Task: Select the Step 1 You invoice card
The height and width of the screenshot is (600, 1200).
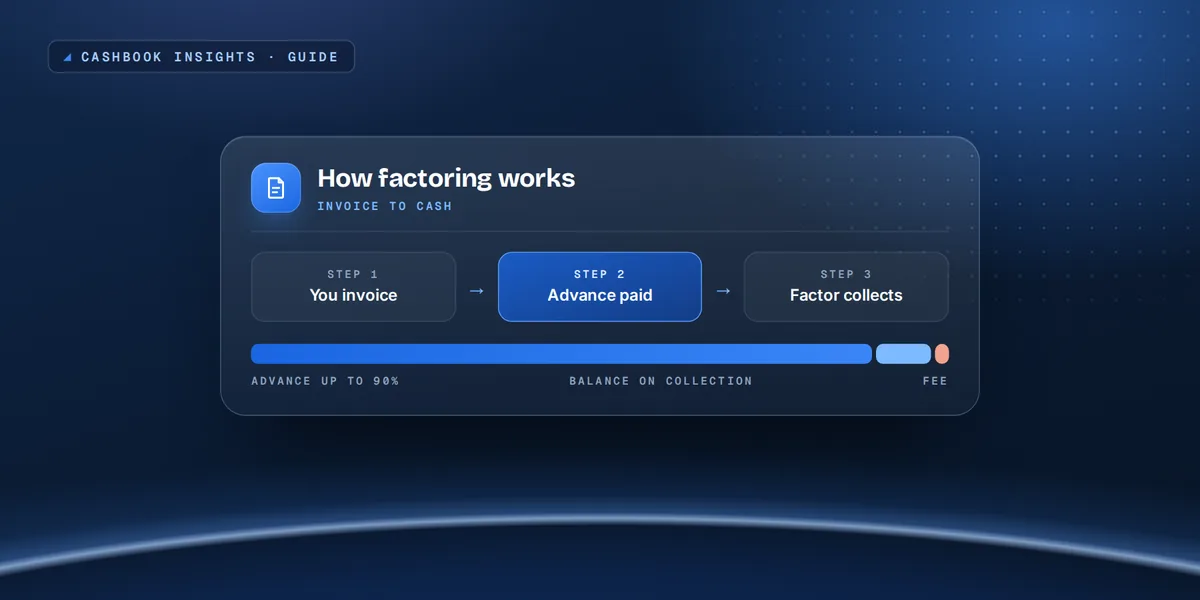Action: (353, 287)
